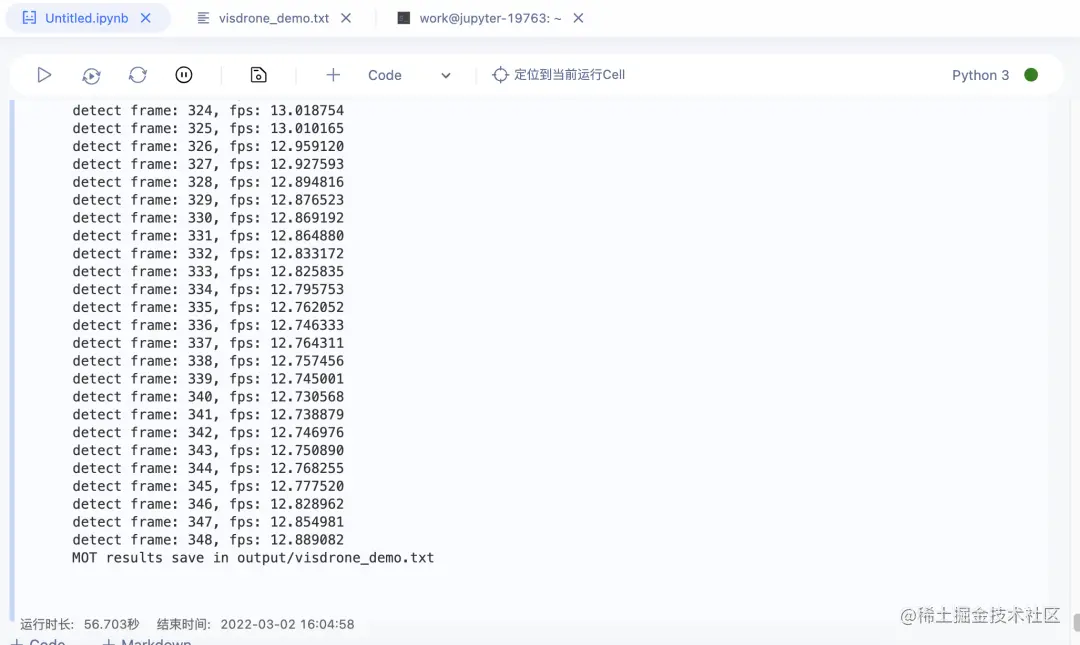Add a new cell with plus icon
This screenshot has height=645, width=1080.
click(333, 74)
